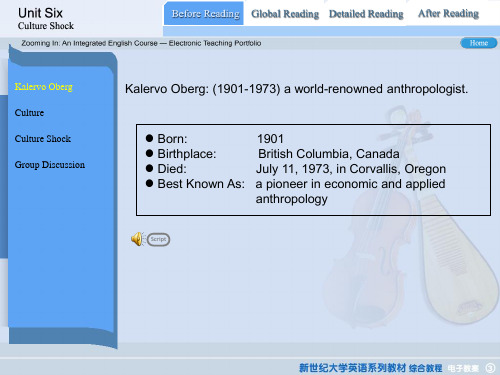Open Culture Shock in the sidebar
The height and width of the screenshot is (375, 500).
(x=43, y=139)
